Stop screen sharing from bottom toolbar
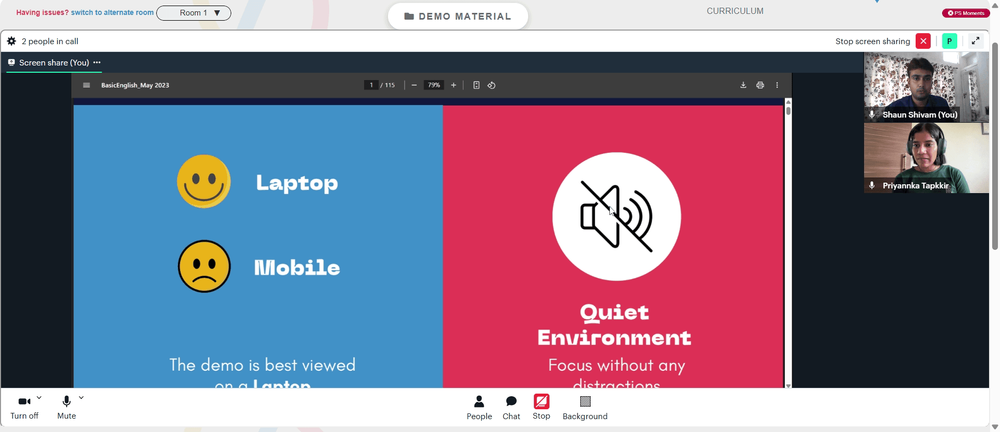Image resolution: width=1000 pixels, height=432 pixels. click(541, 407)
